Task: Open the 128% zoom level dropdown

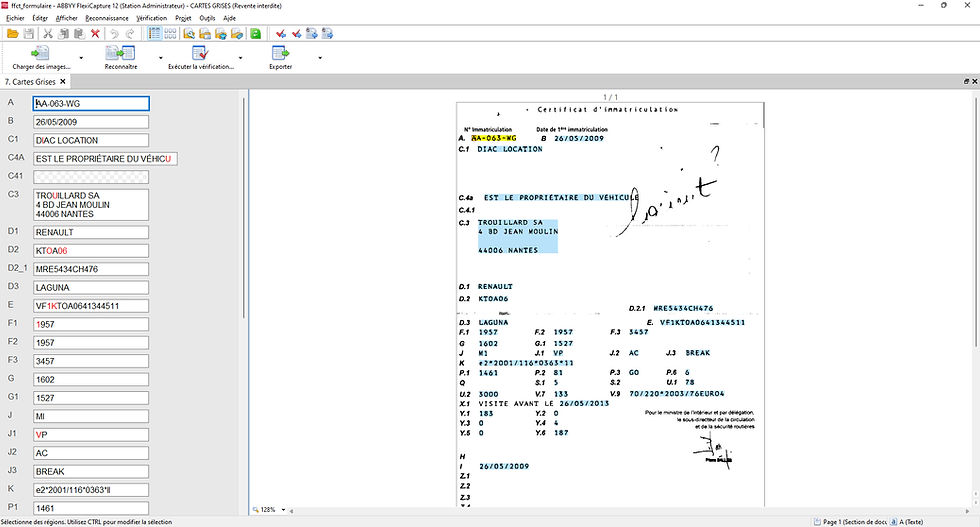Action: [x=283, y=510]
